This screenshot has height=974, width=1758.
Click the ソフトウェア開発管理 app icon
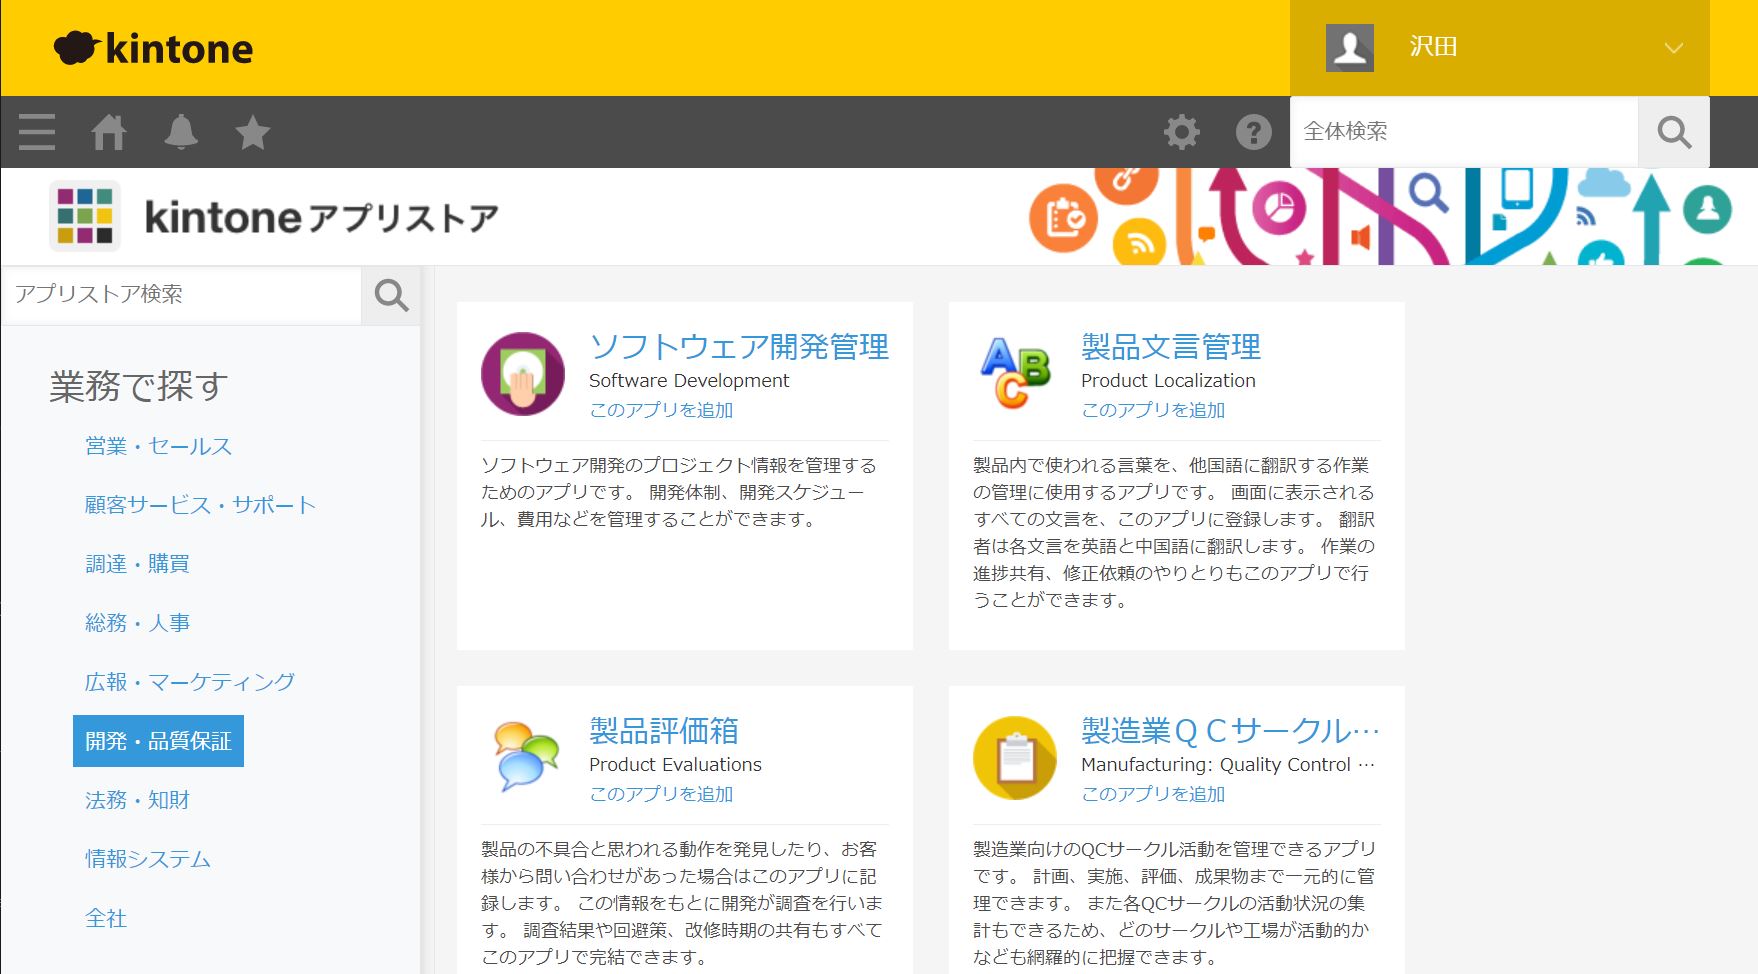tap(523, 374)
